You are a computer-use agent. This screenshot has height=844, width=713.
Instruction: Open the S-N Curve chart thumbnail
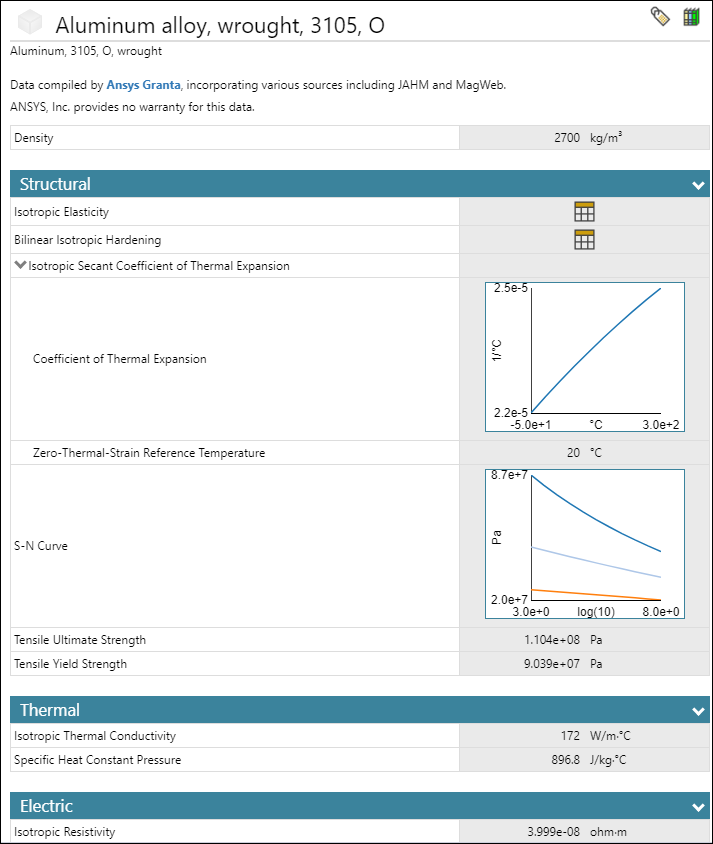tap(584, 545)
